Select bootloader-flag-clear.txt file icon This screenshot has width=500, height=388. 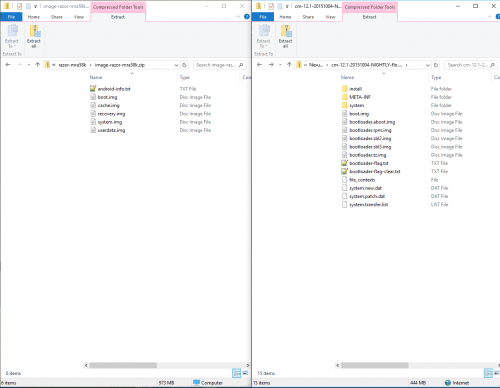pos(345,171)
